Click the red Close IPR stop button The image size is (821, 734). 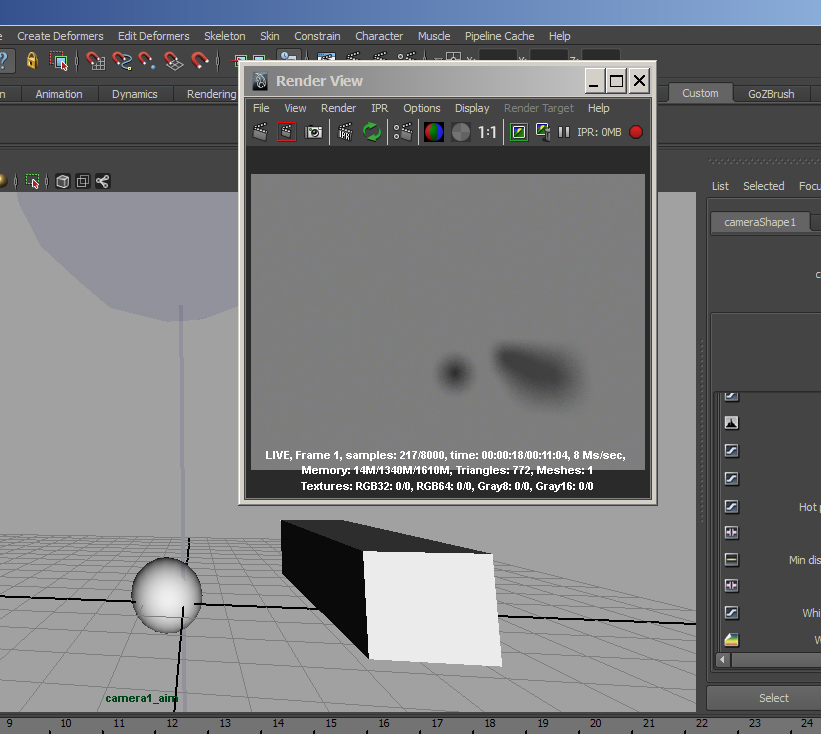point(636,132)
